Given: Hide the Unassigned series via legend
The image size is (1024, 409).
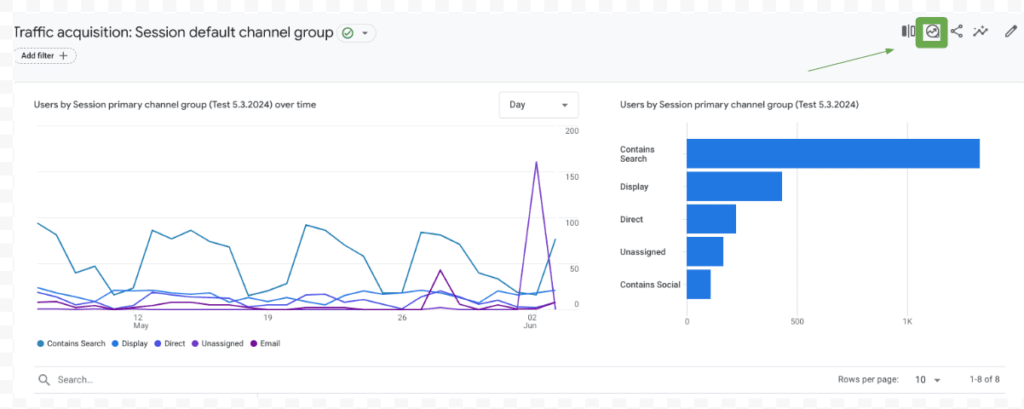Looking at the screenshot, I should point(217,343).
